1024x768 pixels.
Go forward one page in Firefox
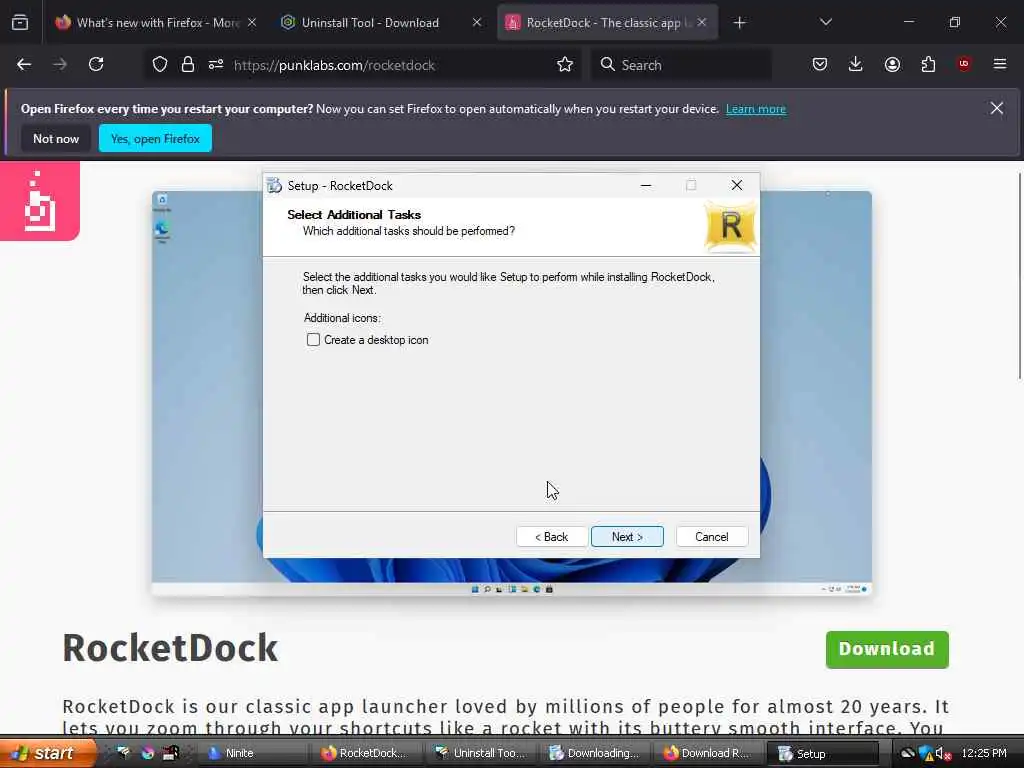point(60,65)
